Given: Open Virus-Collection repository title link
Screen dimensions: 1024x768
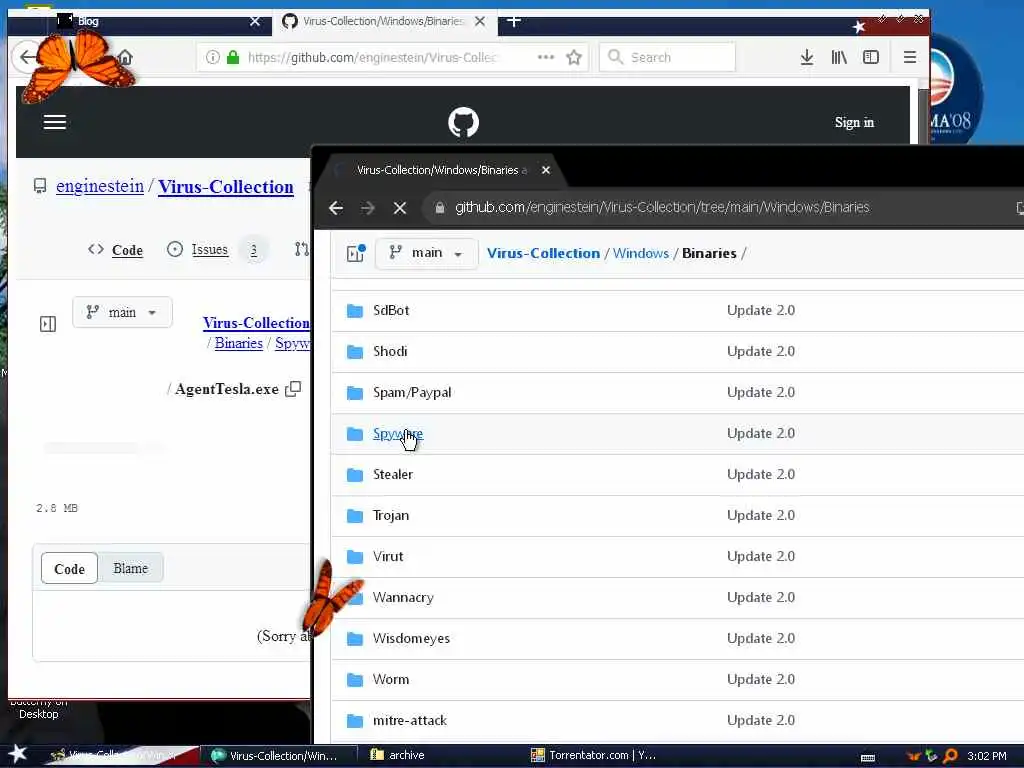Looking at the screenshot, I should [x=226, y=187].
